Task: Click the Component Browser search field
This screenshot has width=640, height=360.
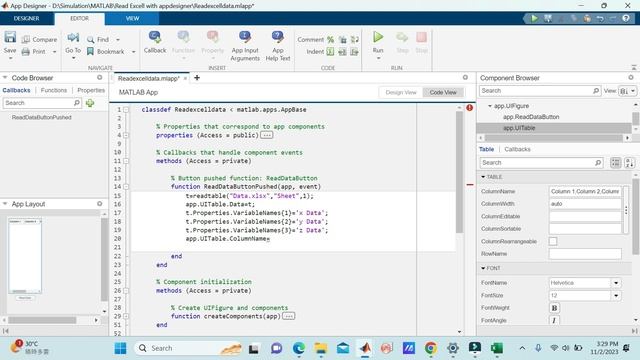Action: (x=540, y=91)
